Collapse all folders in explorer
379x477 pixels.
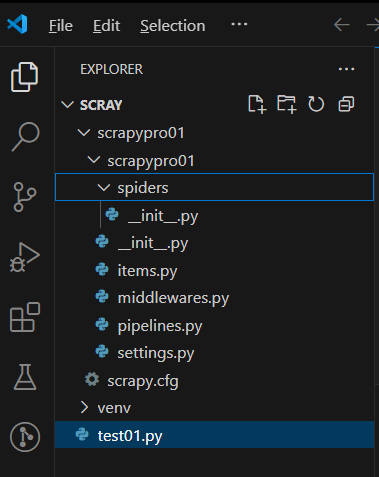click(x=346, y=104)
